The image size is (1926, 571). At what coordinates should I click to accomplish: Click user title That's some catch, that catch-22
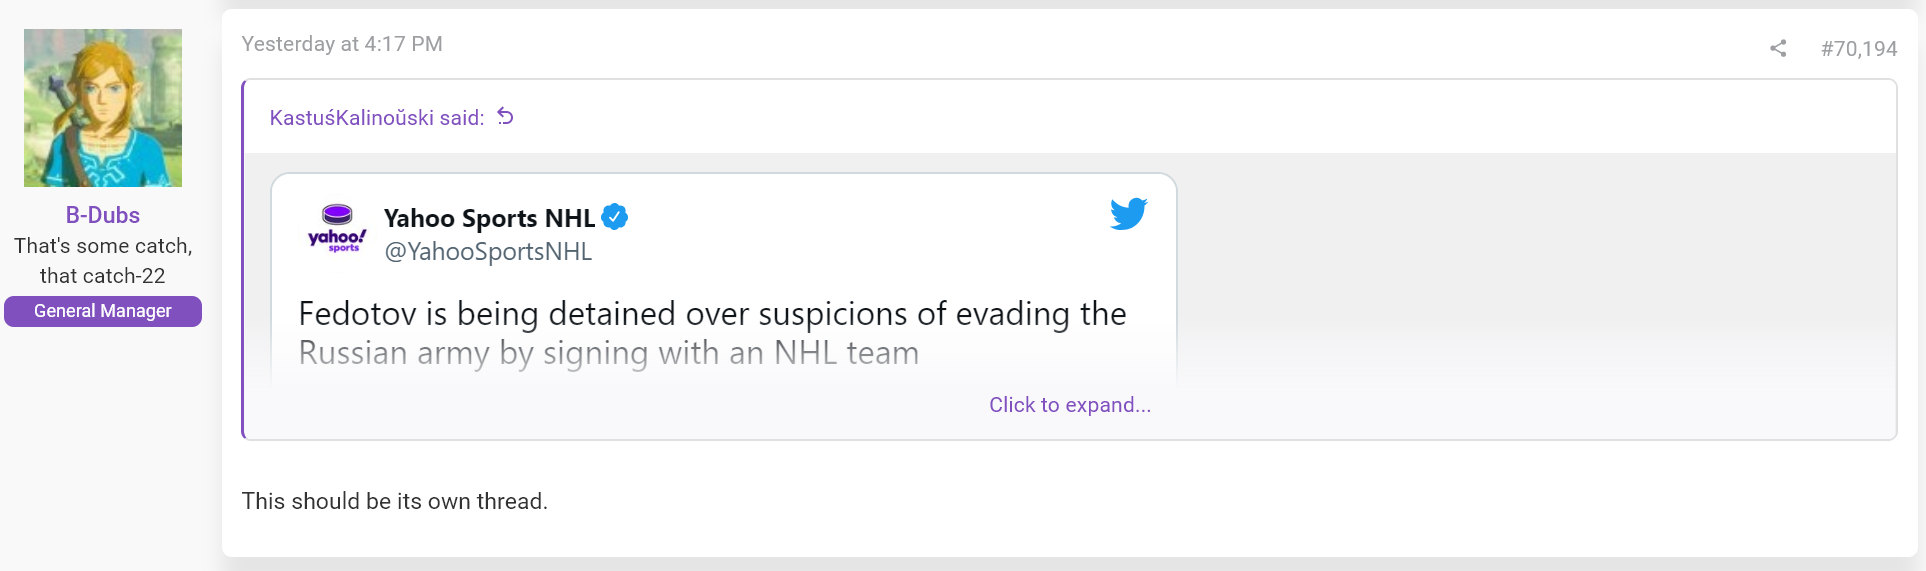[x=103, y=261]
